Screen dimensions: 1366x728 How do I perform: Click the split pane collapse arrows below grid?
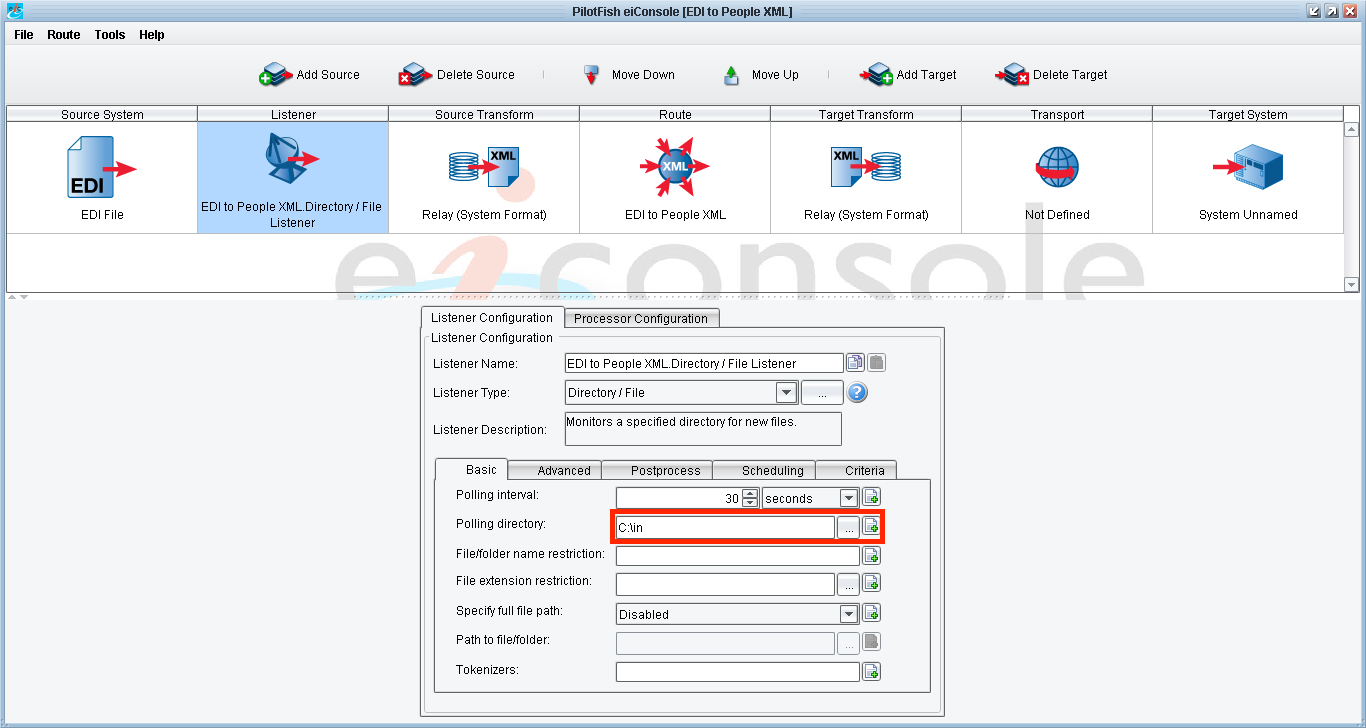[18, 297]
